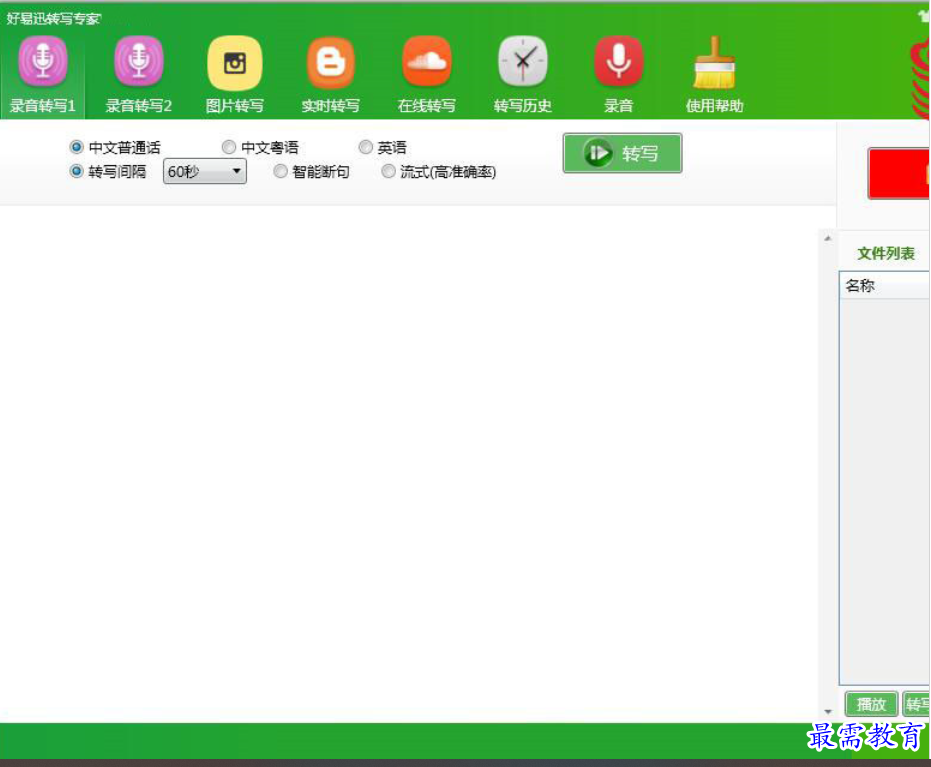Open the 录音转写1 tool
This screenshot has height=767, width=931.
tap(42, 70)
